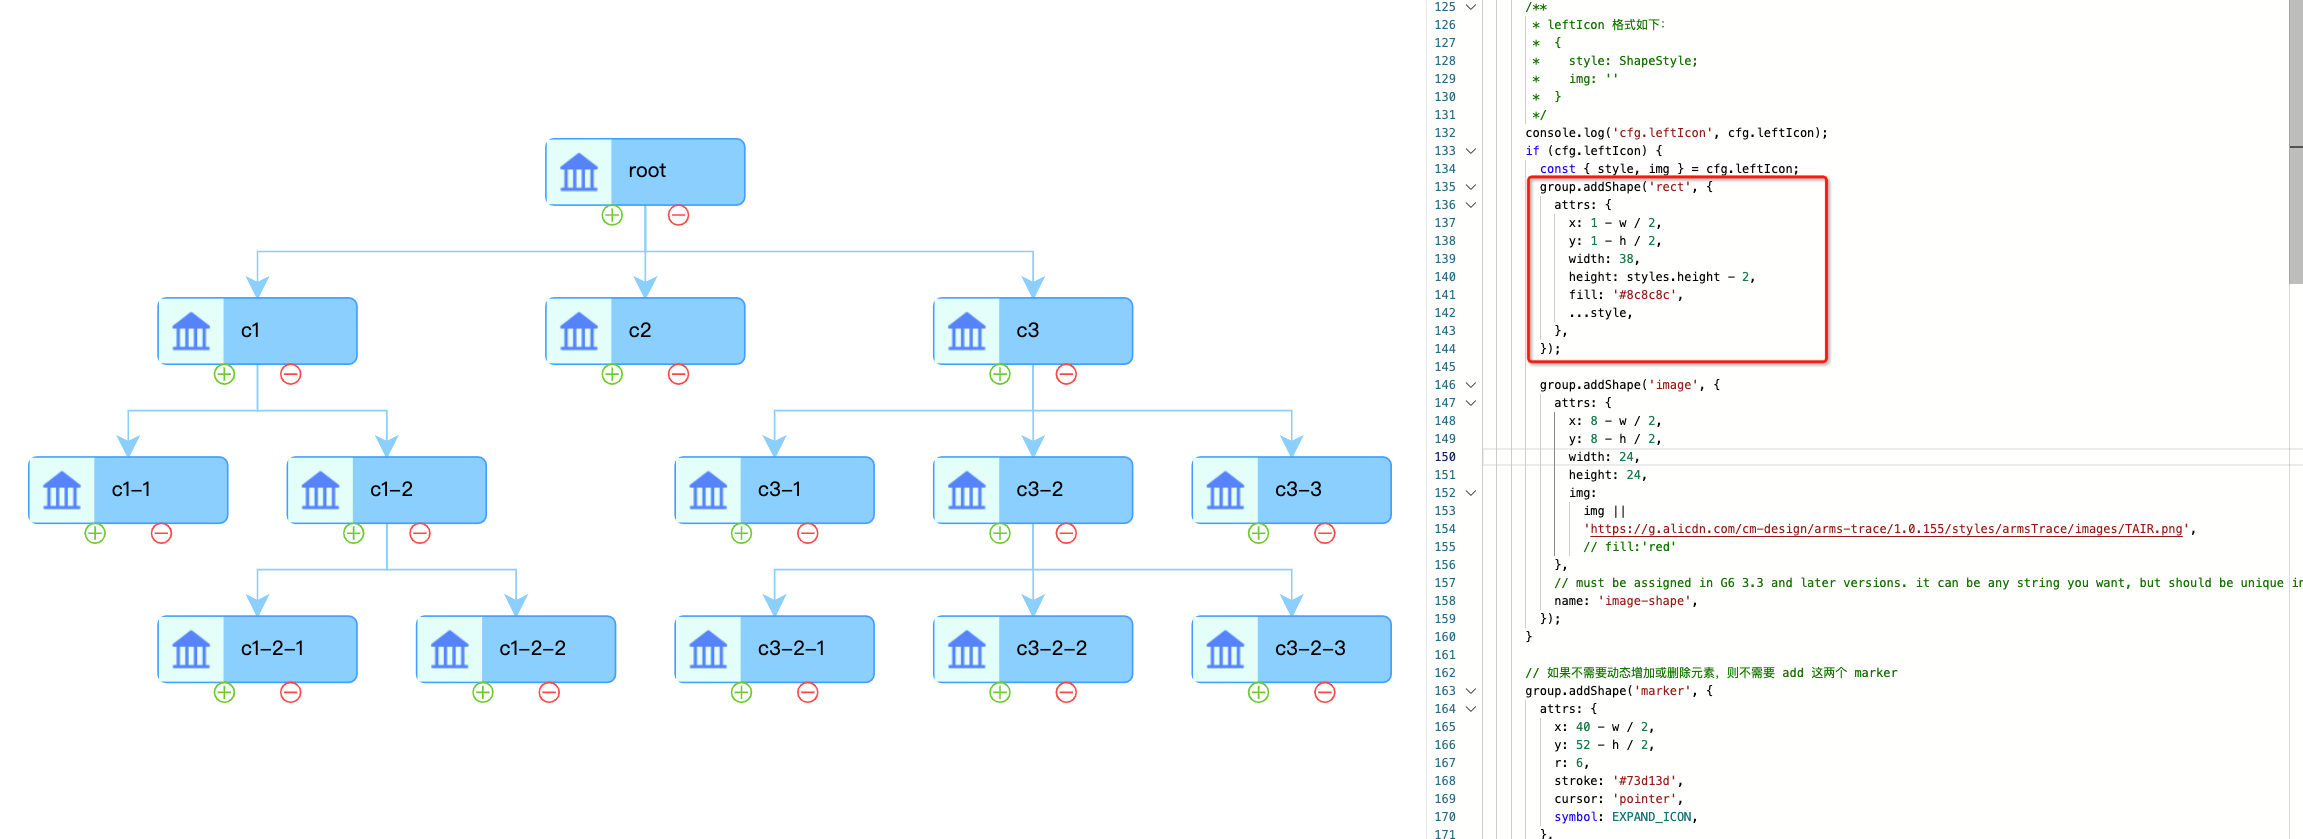Screen dimensions: 2303x839
Task: Click the green plus marker under c1-2-1
Action: (x=224, y=692)
